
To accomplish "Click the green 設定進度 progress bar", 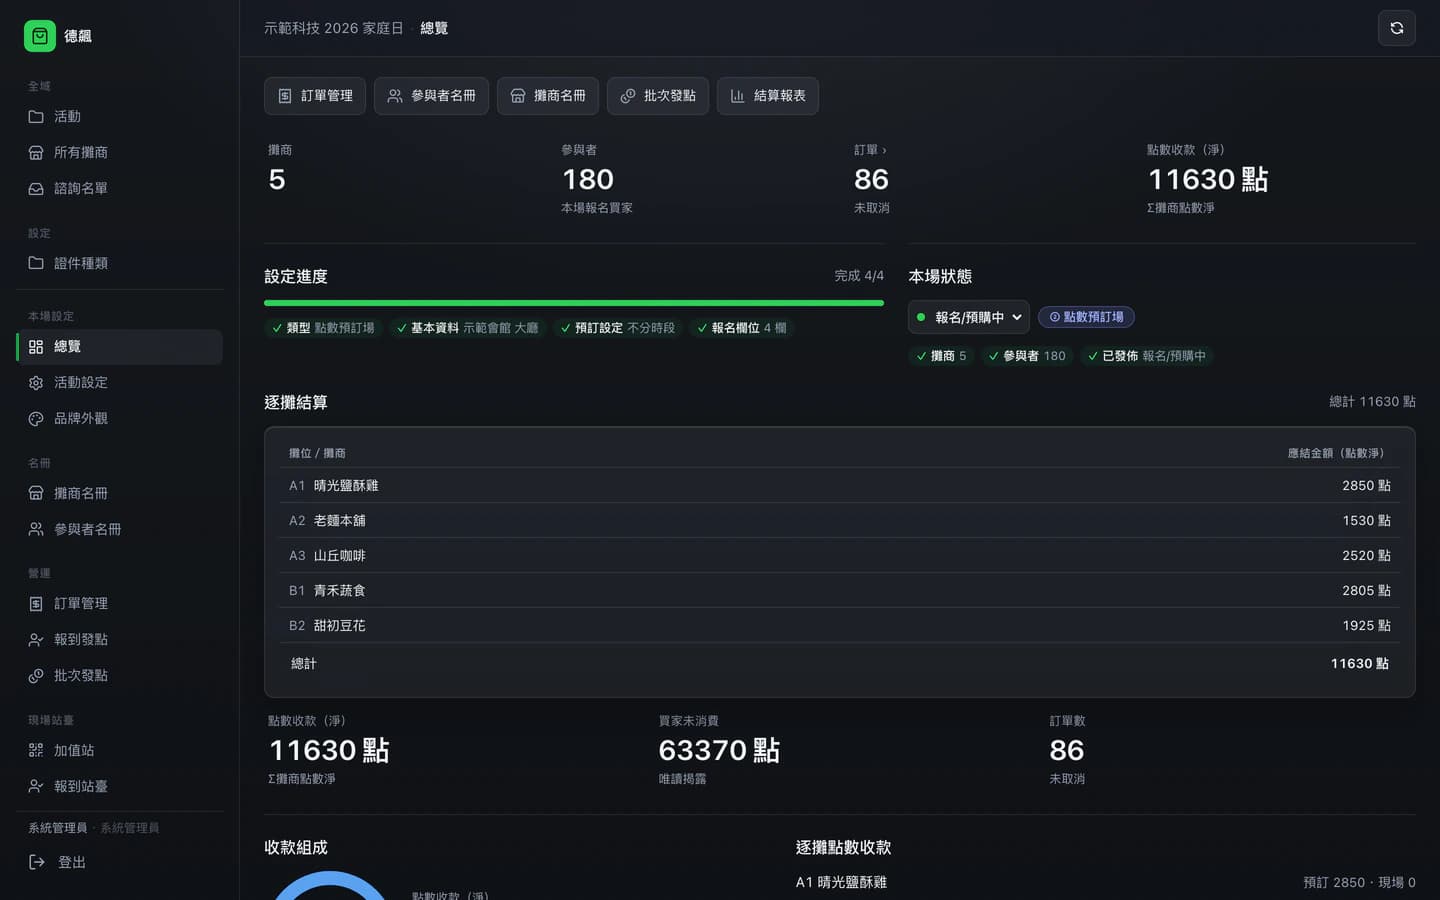I will 574,302.
